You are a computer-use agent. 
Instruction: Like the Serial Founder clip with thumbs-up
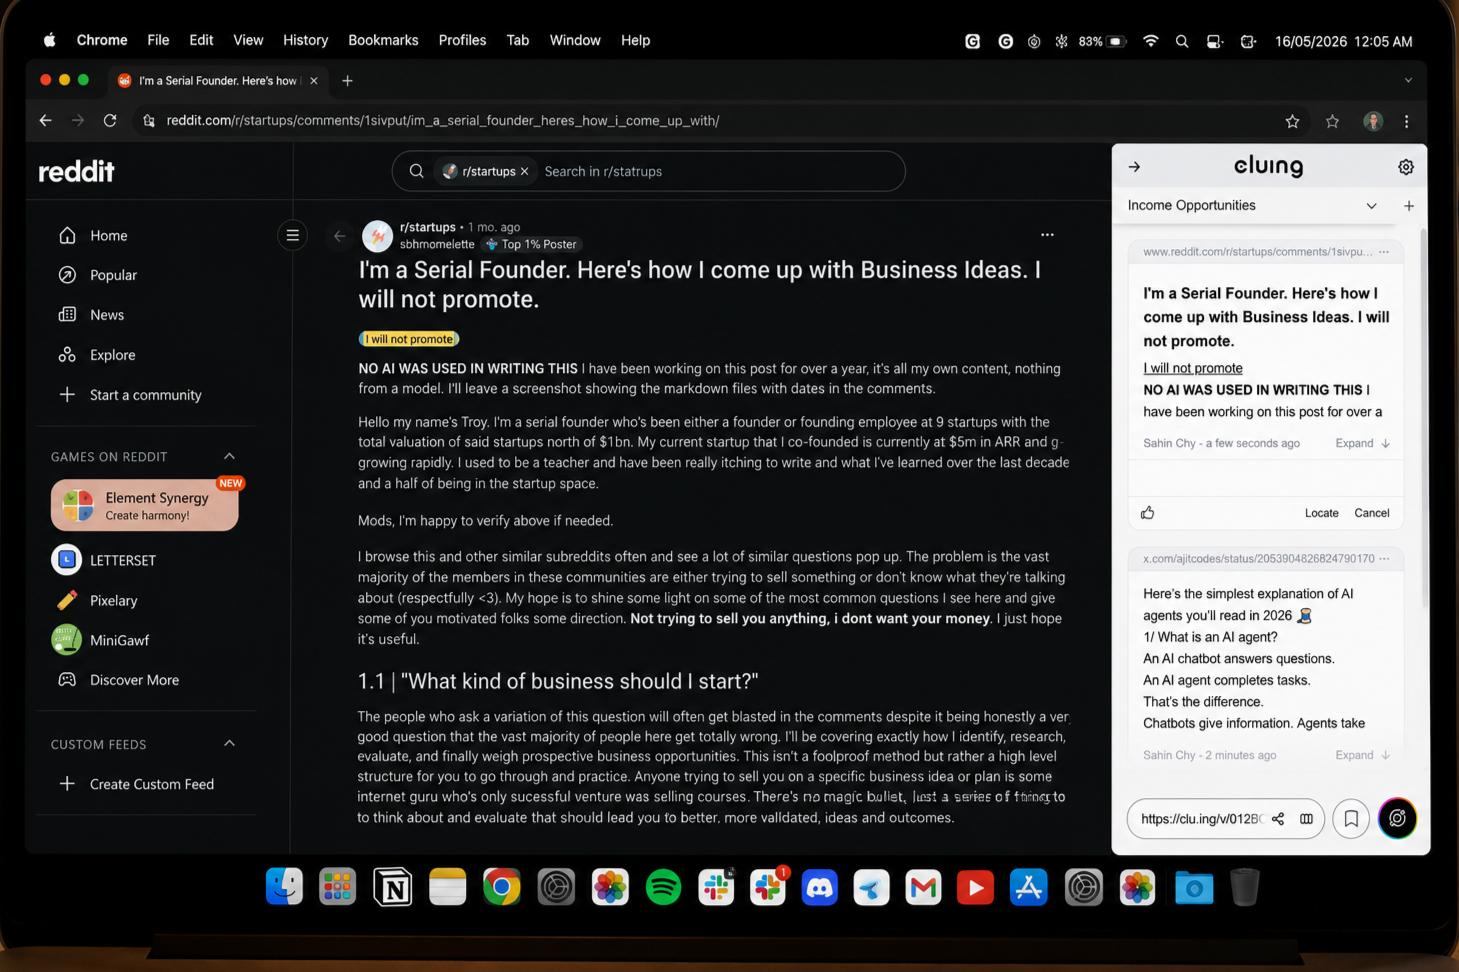pyautogui.click(x=1147, y=513)
